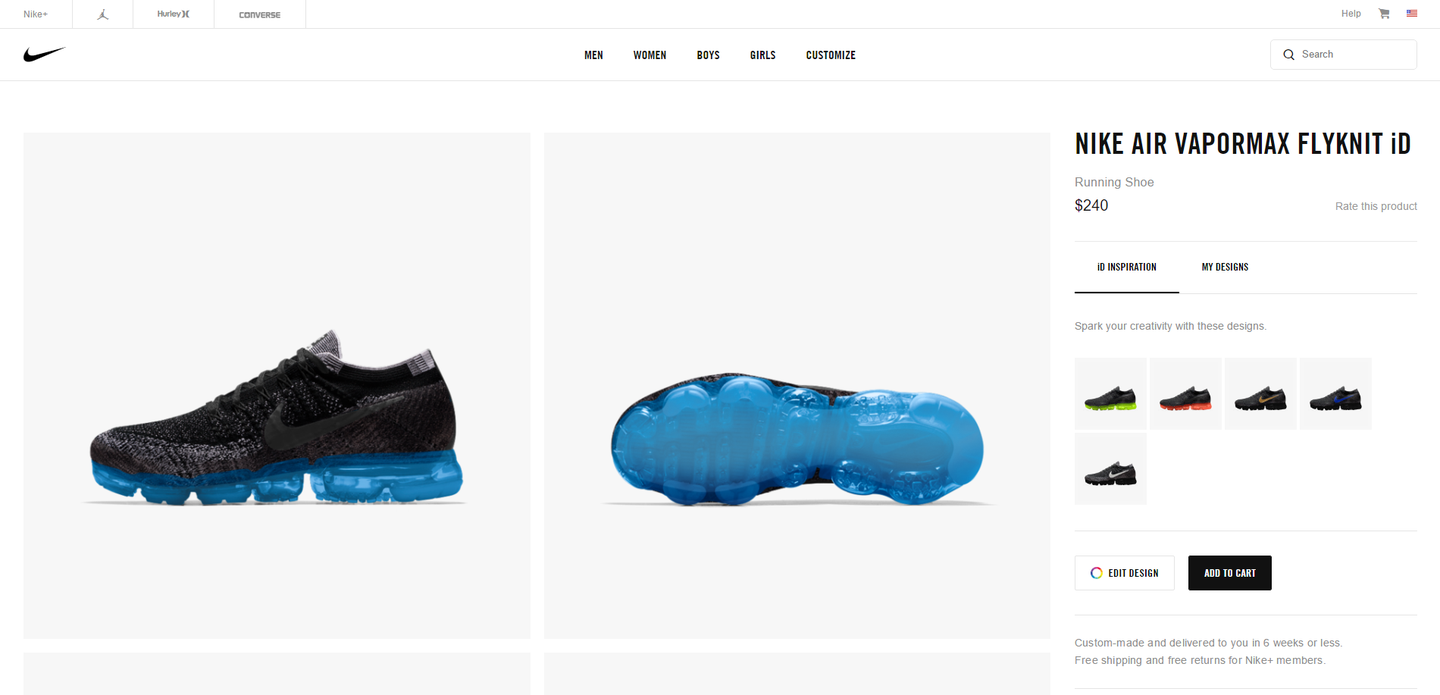Select the iD INSPIRATION tab
This screenshot has height=695, width=1440.
click(x=1127, y=267)
